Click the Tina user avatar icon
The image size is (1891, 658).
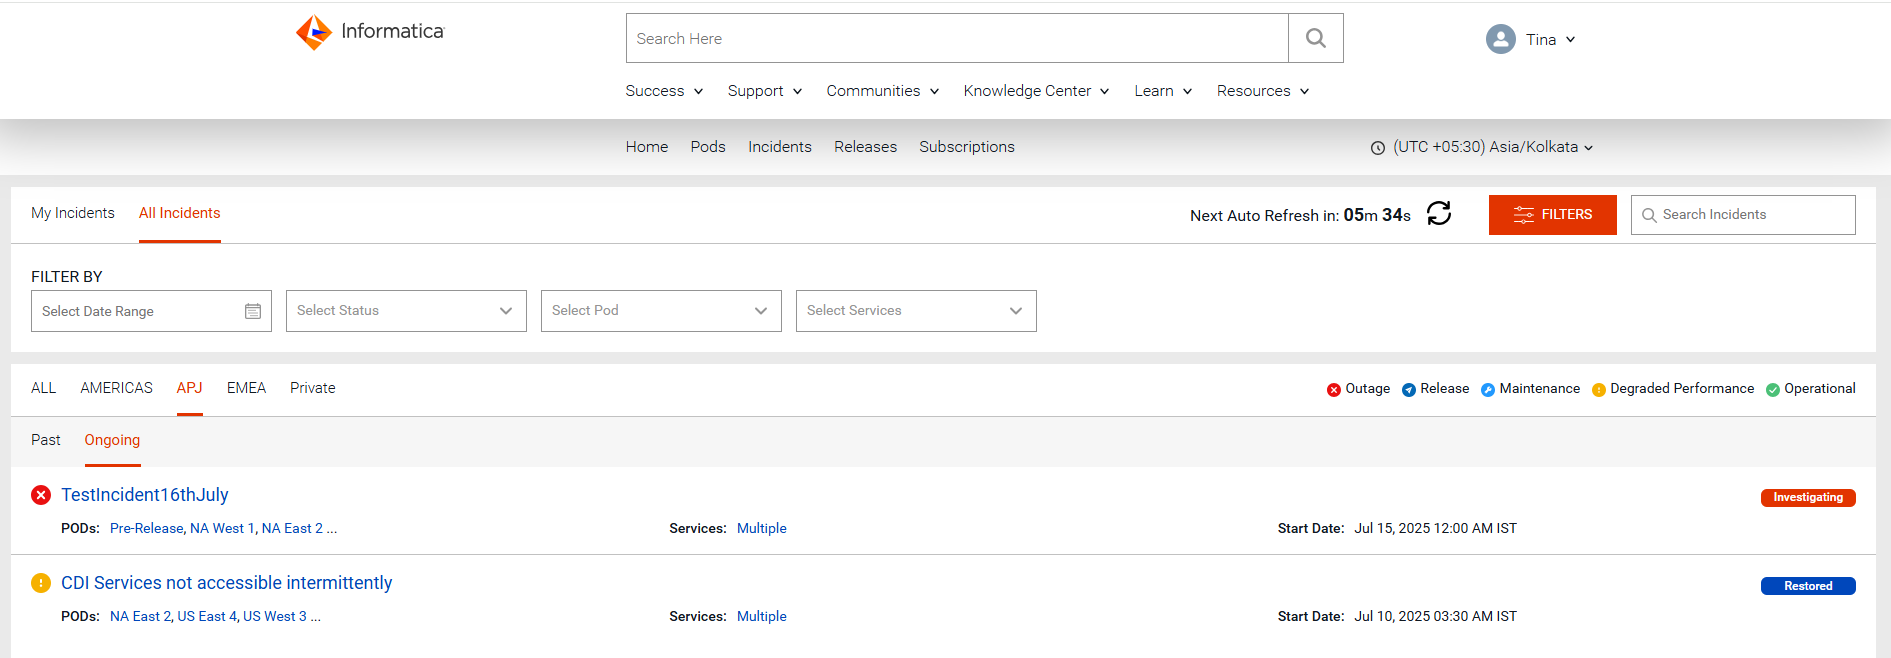1501,39
